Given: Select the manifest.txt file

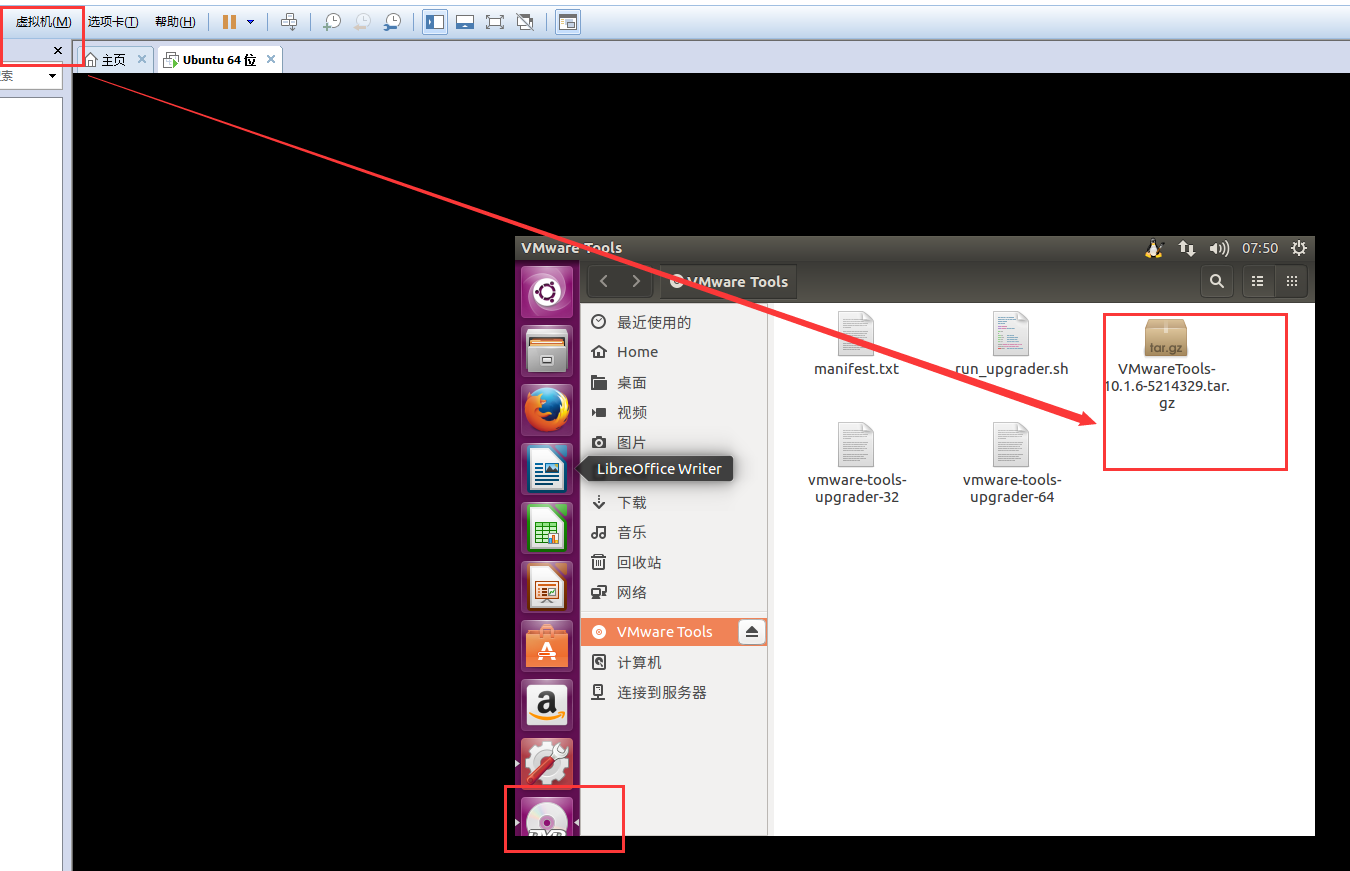Looking at the screenshot, I should pos(856,344).
